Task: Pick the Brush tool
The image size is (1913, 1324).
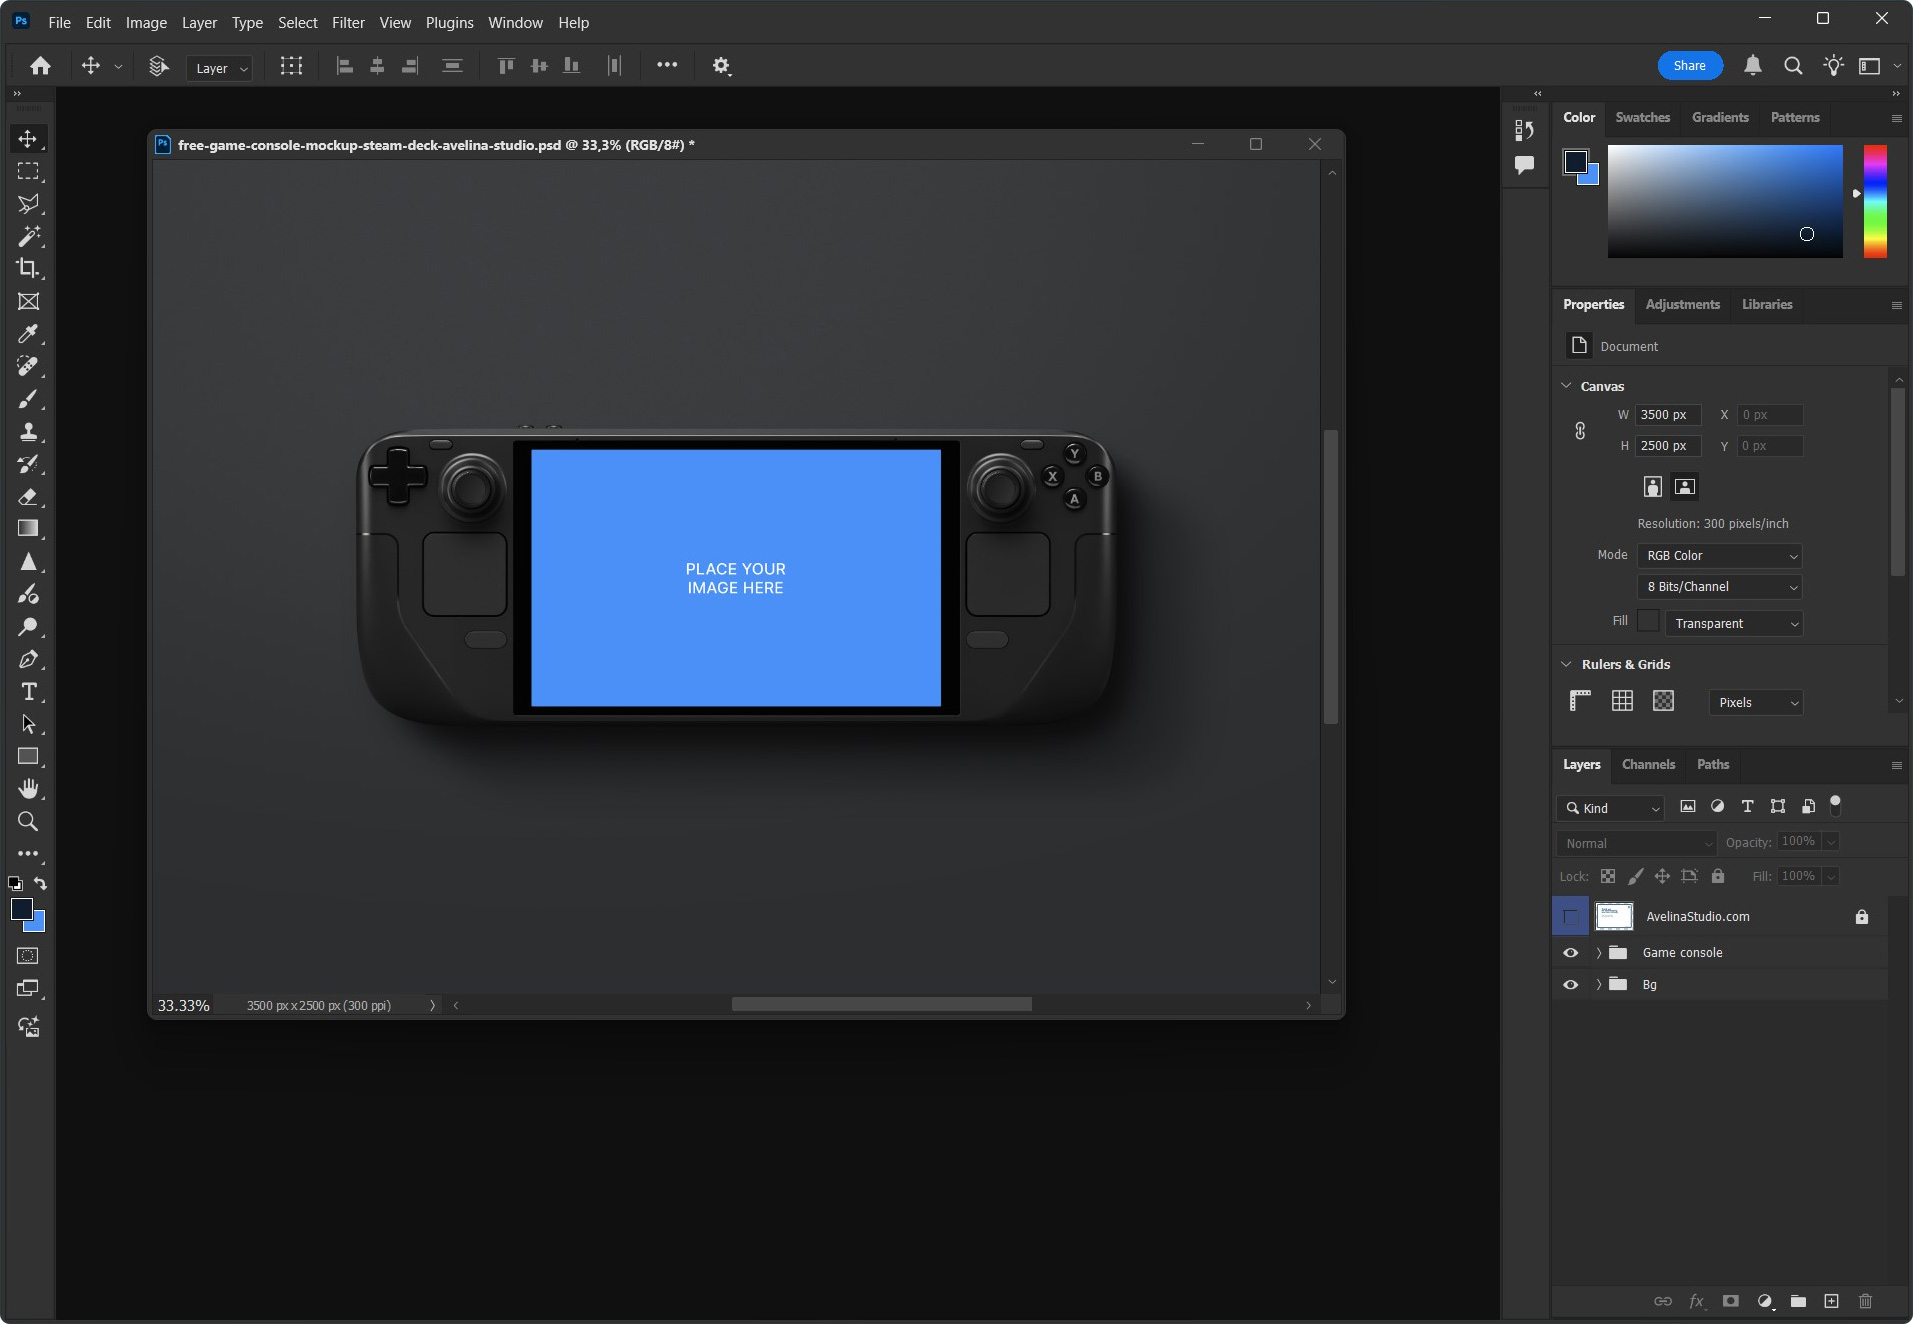Action: tap(28, 399)
